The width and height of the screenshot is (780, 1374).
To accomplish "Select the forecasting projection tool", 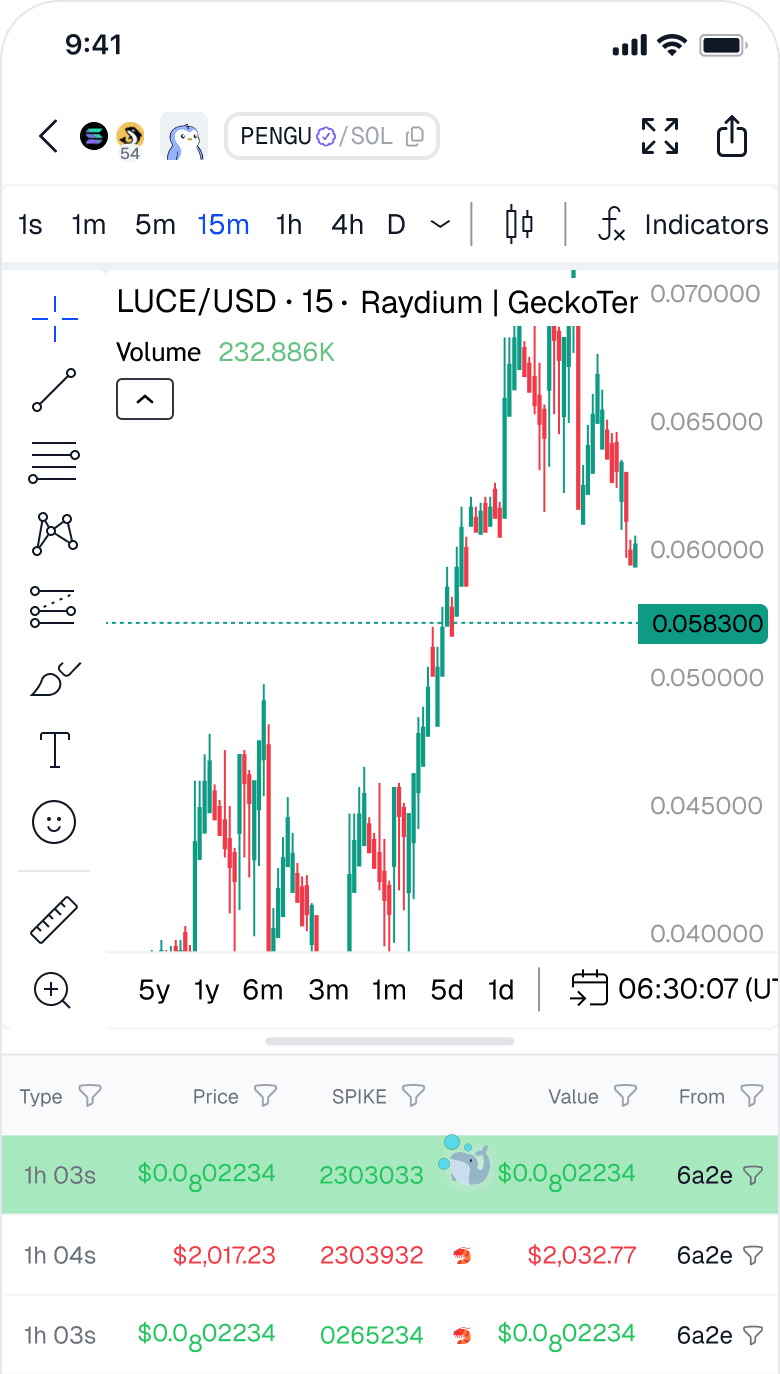I will click(x=54, y=606).
